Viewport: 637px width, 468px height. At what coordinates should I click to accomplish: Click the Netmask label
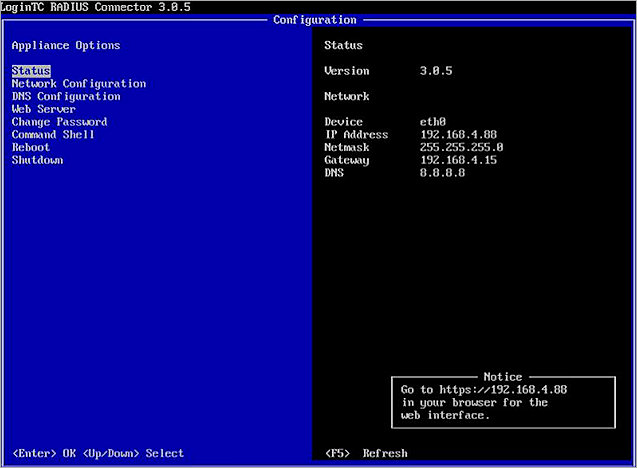(x=347, y=147)
